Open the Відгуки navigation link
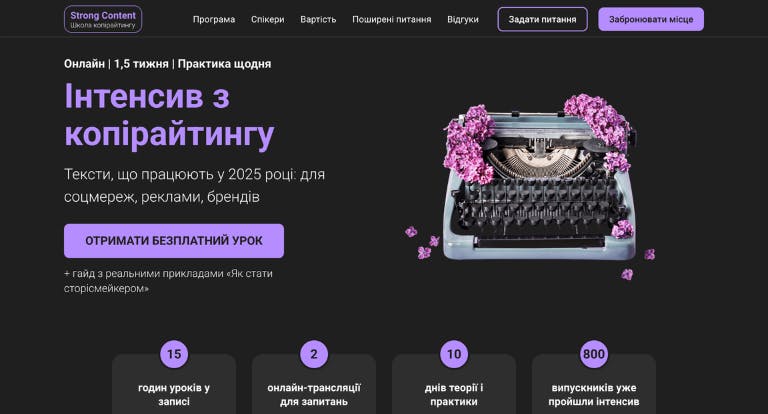This screenshot has width=768, height=414. (x=462, y=20)
